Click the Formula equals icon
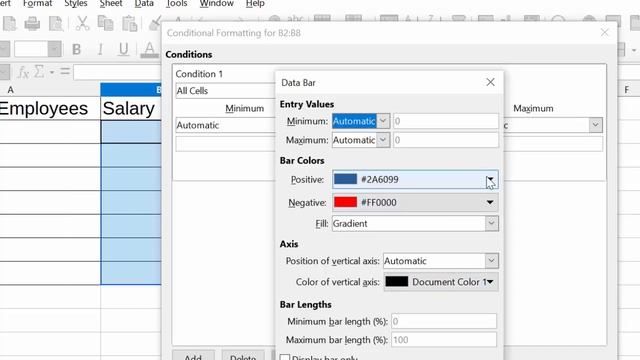 (65, 72)
